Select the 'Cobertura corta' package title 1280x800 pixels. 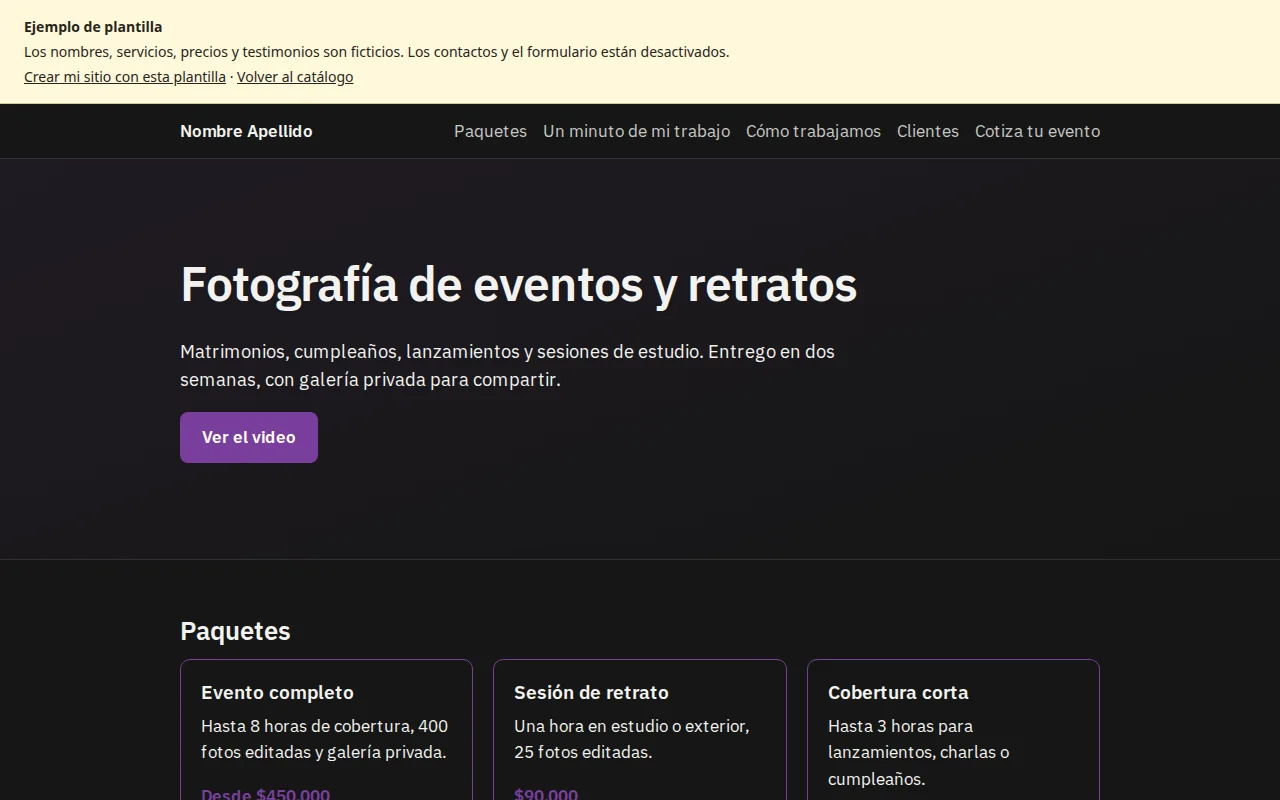898,692
